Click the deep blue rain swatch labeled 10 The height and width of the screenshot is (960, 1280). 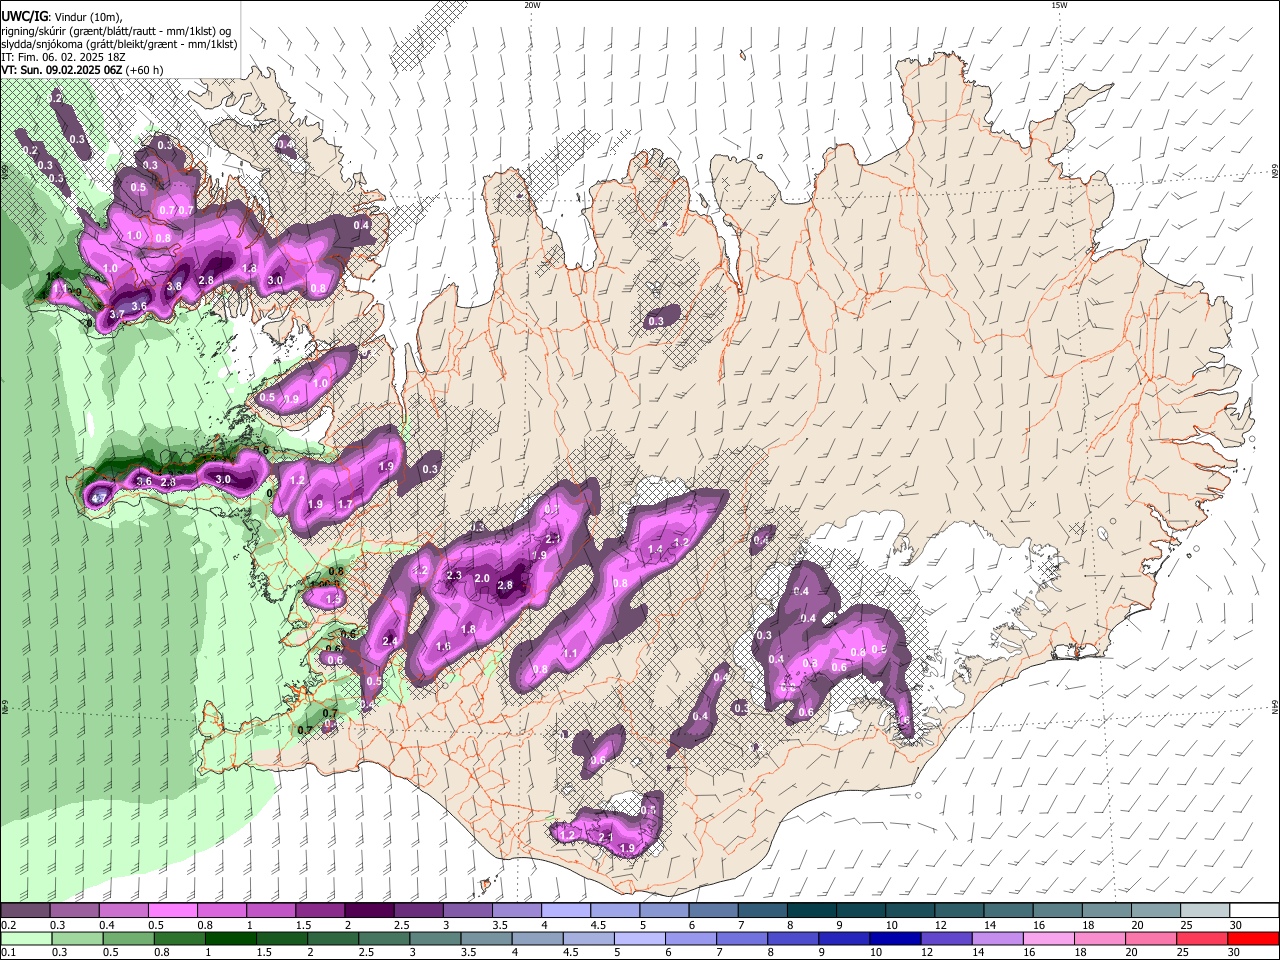click(x=893, y=938)
